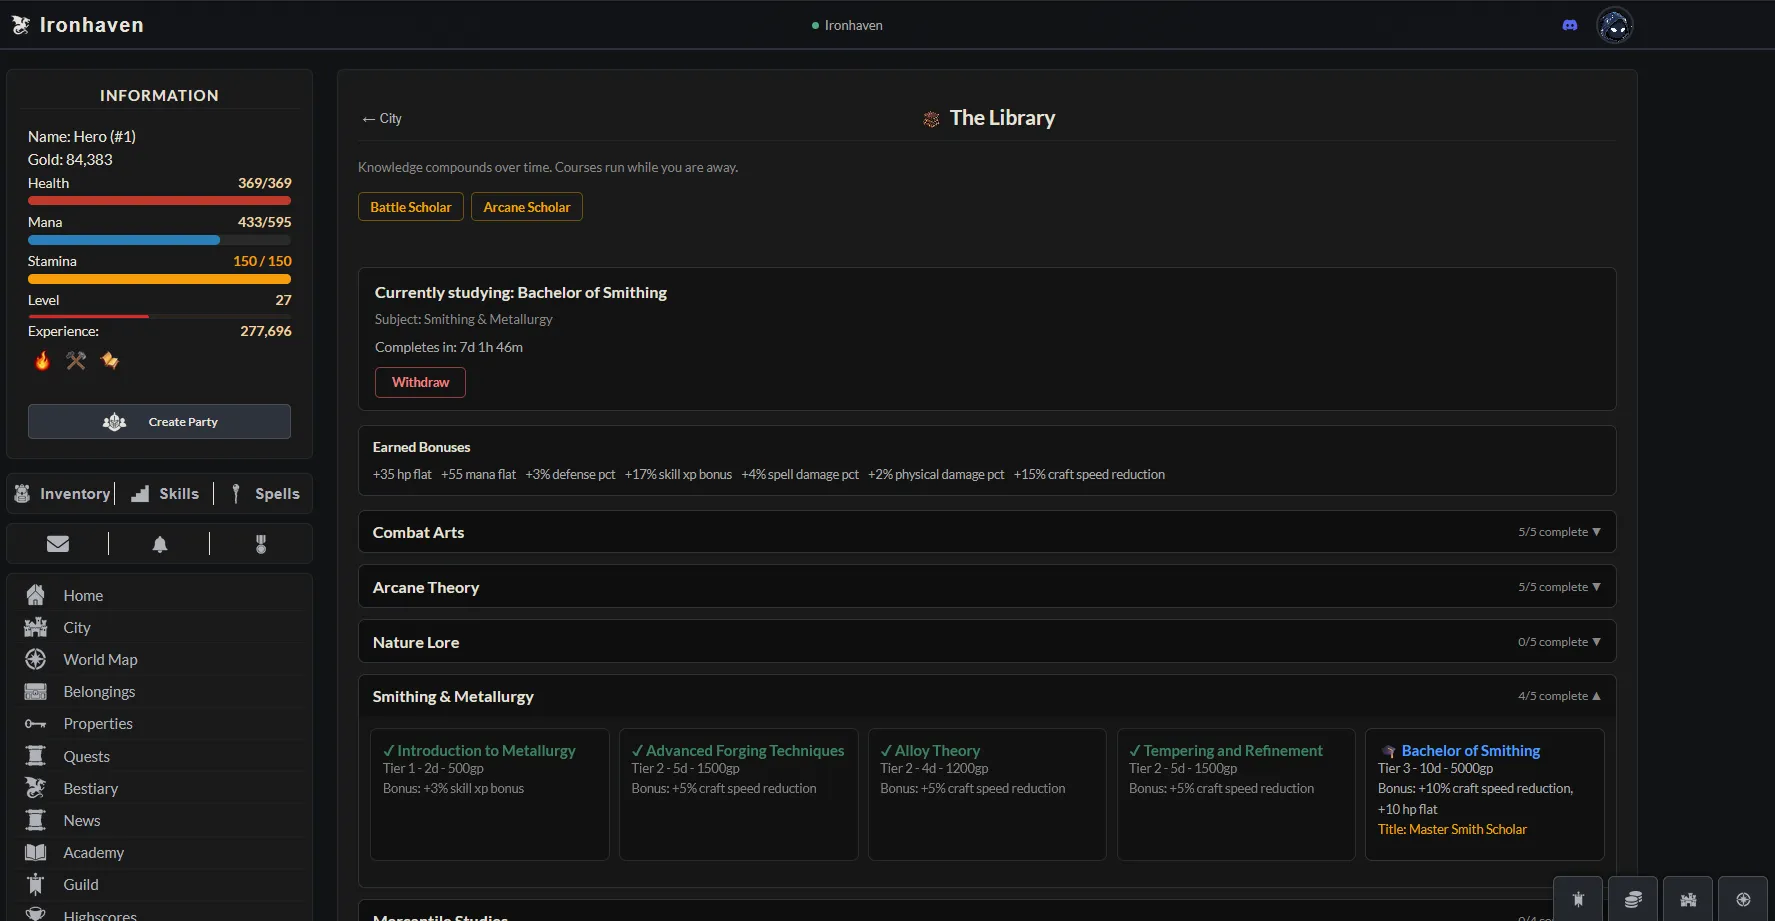Click the Alloy Theory course card
This screenshot has height=921, width=1775.
pos(987,794)
